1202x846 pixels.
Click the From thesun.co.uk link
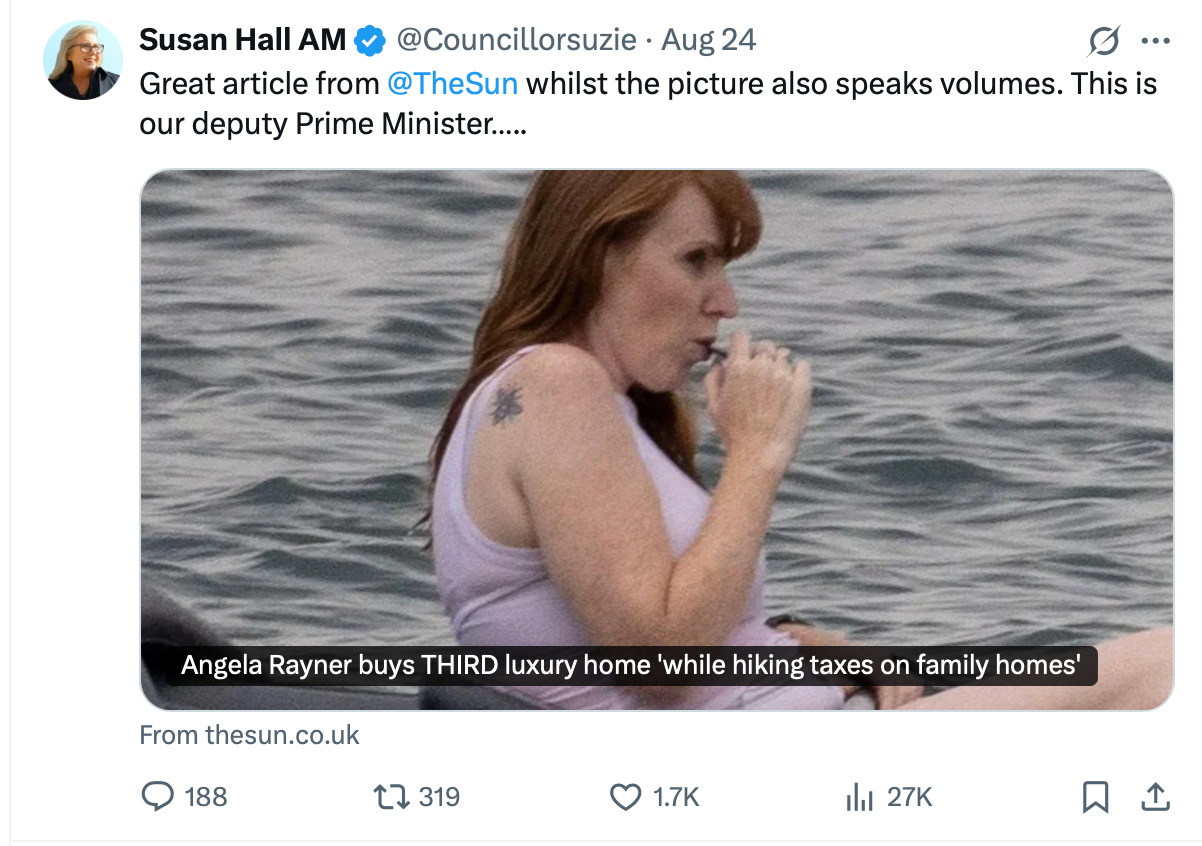249,735
